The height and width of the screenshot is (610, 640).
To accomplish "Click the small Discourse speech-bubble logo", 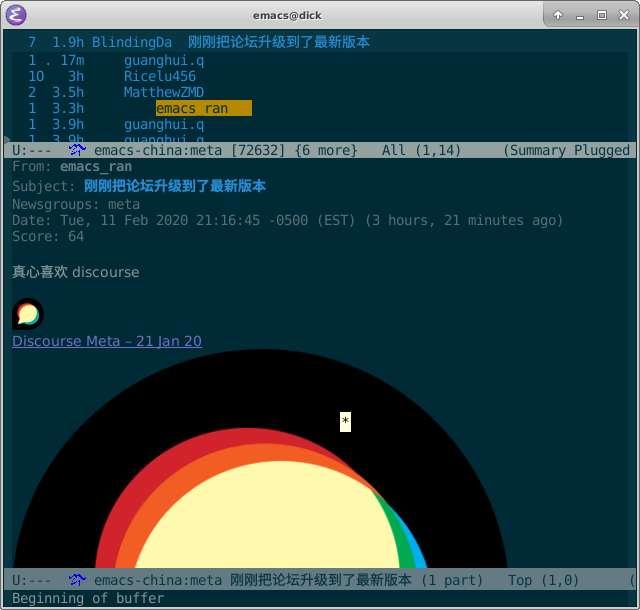I will click(x=28, y=314).
